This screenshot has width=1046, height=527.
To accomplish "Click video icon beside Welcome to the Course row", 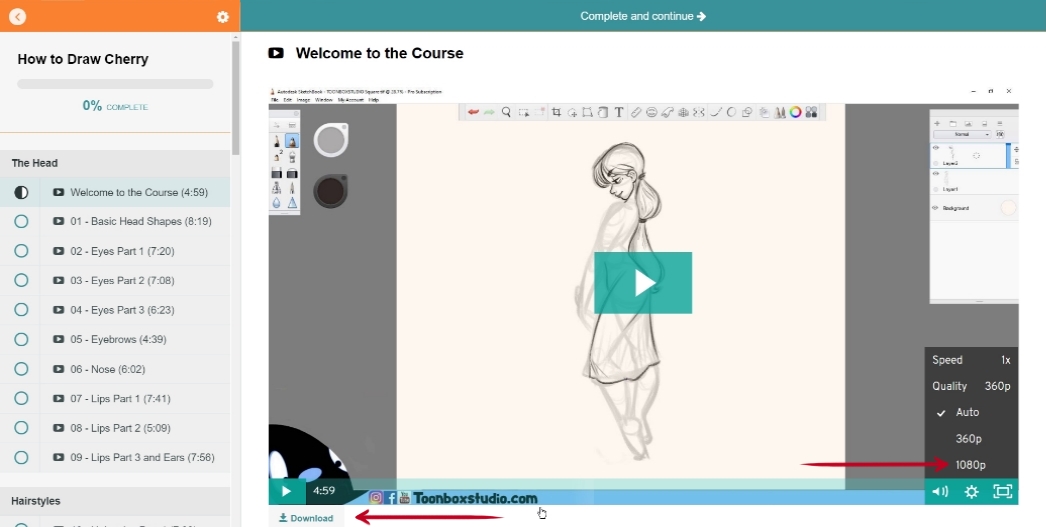I will click(x=59, y=192).
